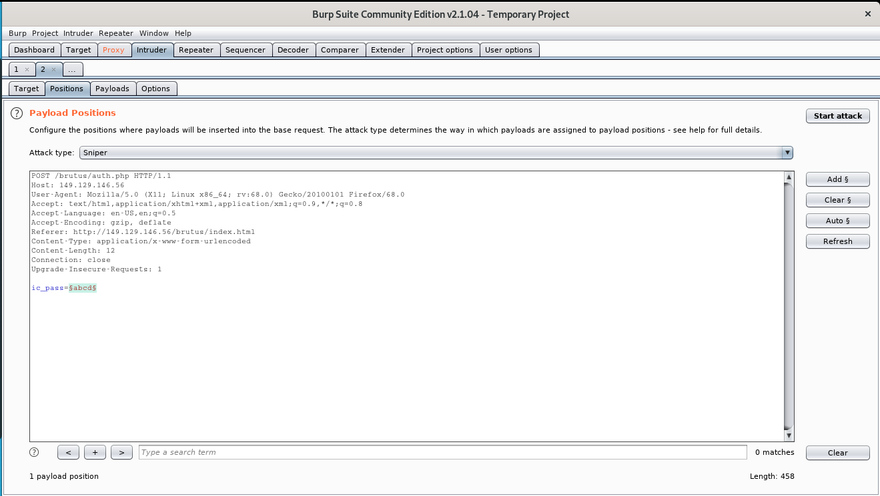Open the User options tab
Image resolution: width=880 pixels, height=496 pixels.
(x=508, y=50)
